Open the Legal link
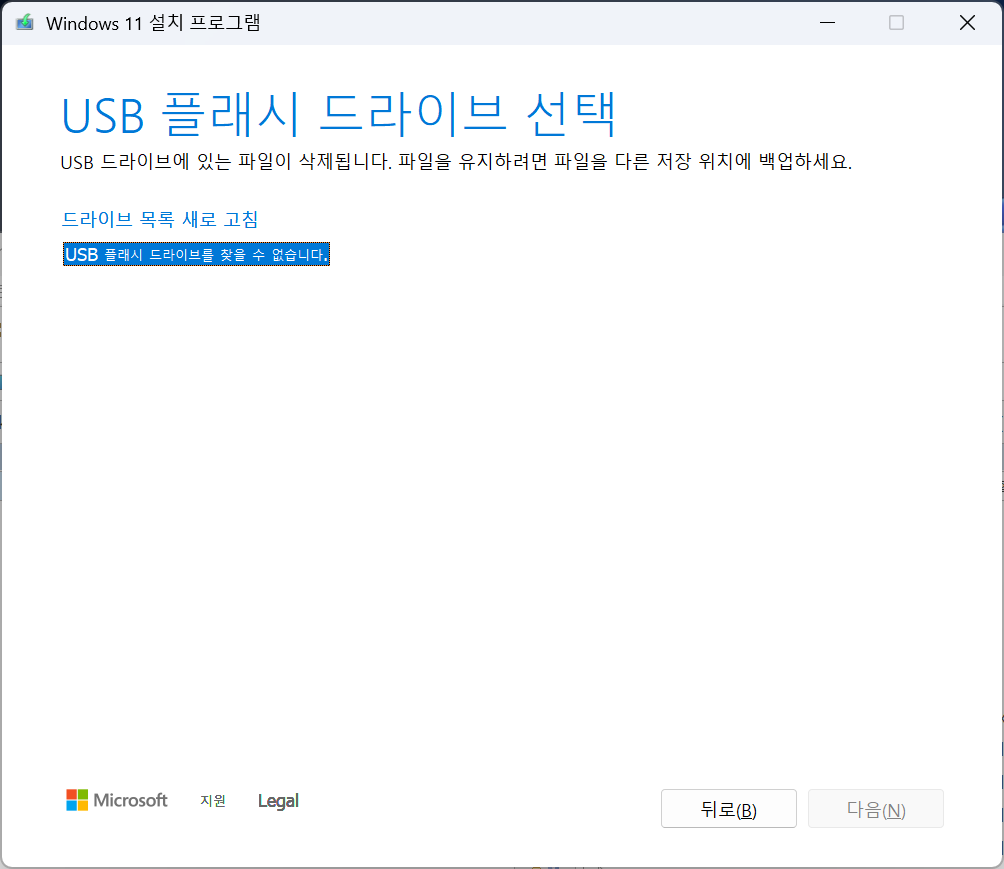1004x869 pixels. (278, 800)
